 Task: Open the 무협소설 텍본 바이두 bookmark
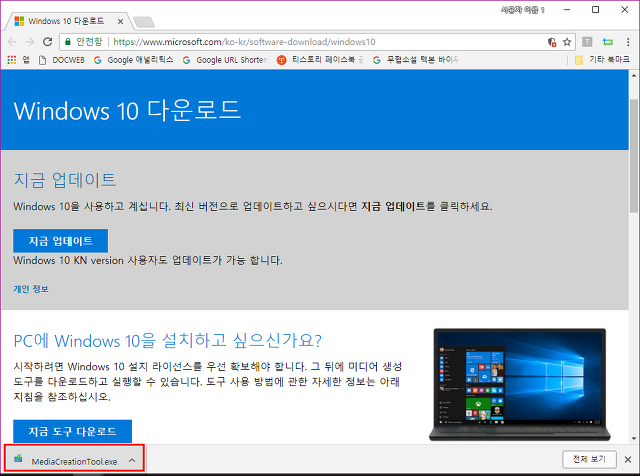coord(416,60)
